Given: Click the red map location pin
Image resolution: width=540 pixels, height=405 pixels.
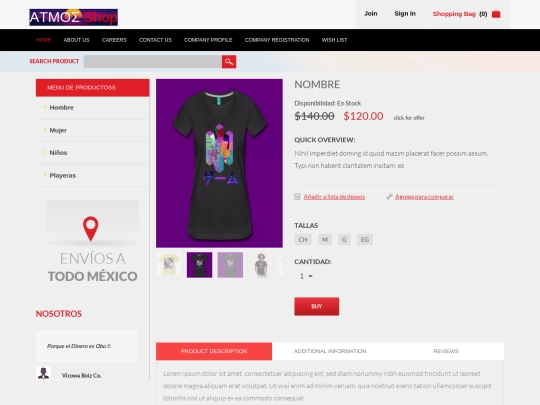Looking at the screenshot, I should pyautogui.click(x=91, y=228).
